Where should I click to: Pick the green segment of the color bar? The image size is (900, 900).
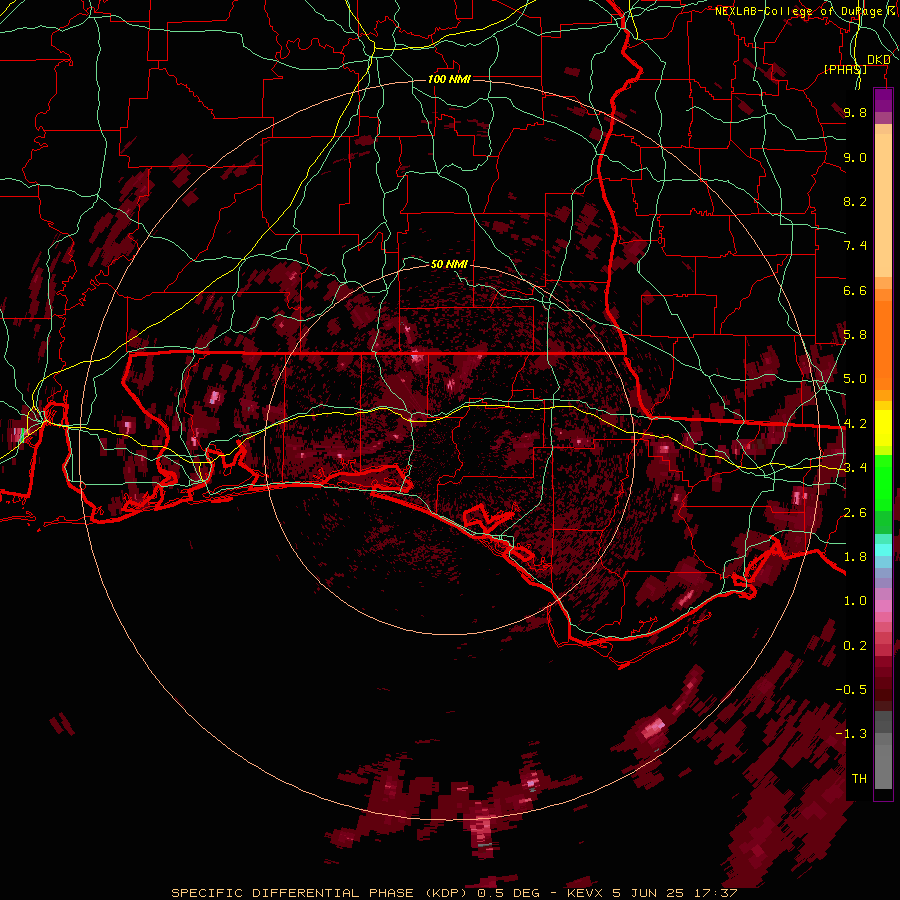(883, 483)
